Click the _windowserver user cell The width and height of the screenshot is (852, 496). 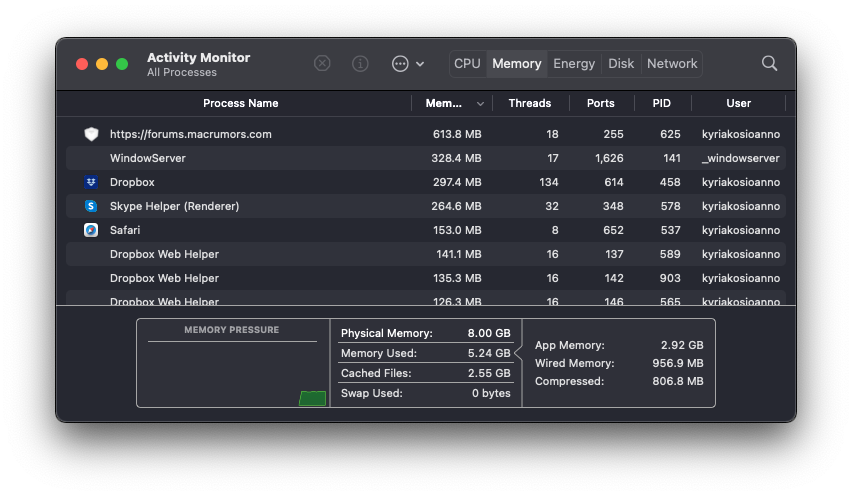click(740, 158)
